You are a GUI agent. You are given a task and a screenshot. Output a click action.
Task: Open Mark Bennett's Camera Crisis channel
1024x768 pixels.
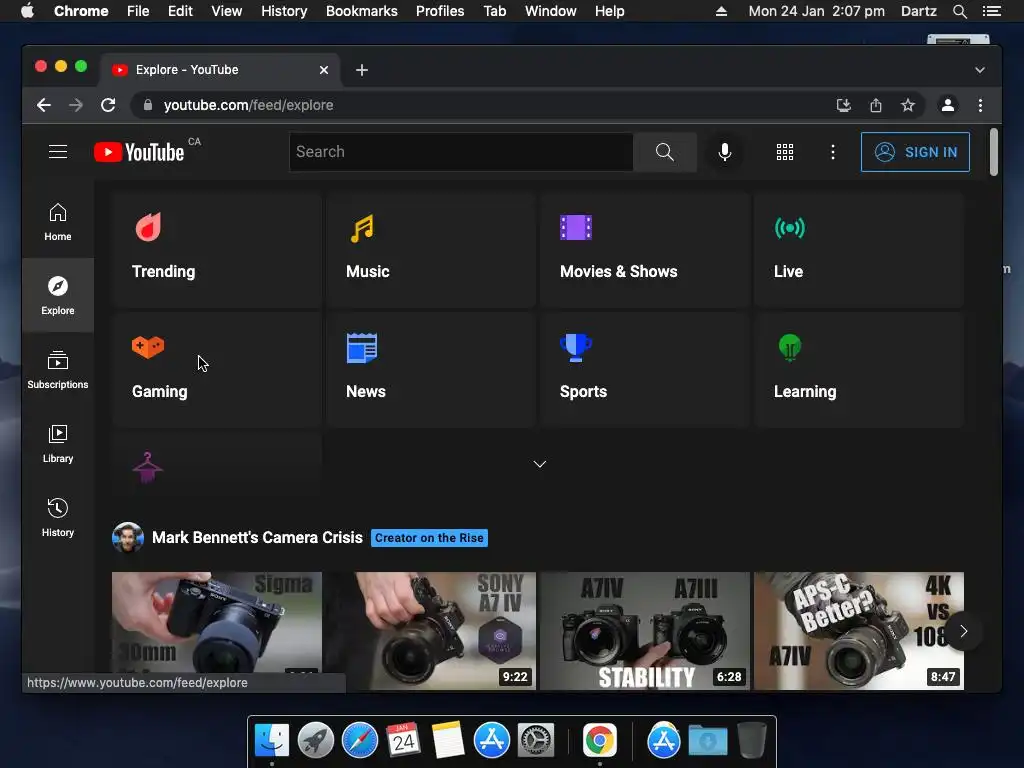(257, 537)
